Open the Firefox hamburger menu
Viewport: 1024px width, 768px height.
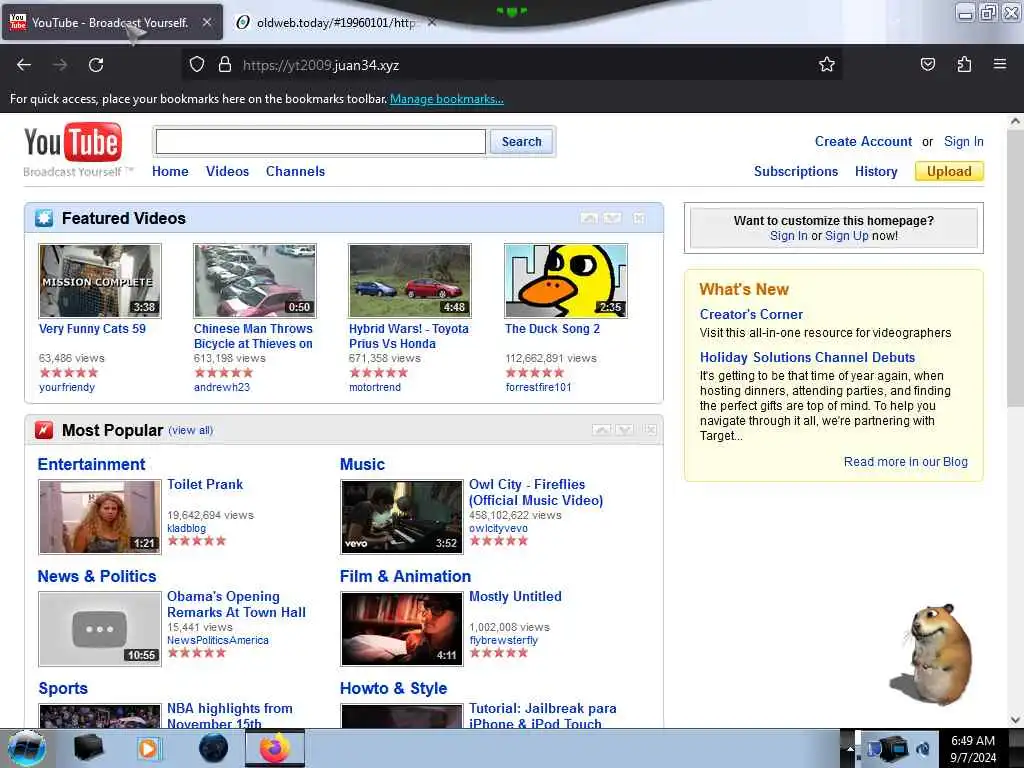click(x=1000, y=64)
